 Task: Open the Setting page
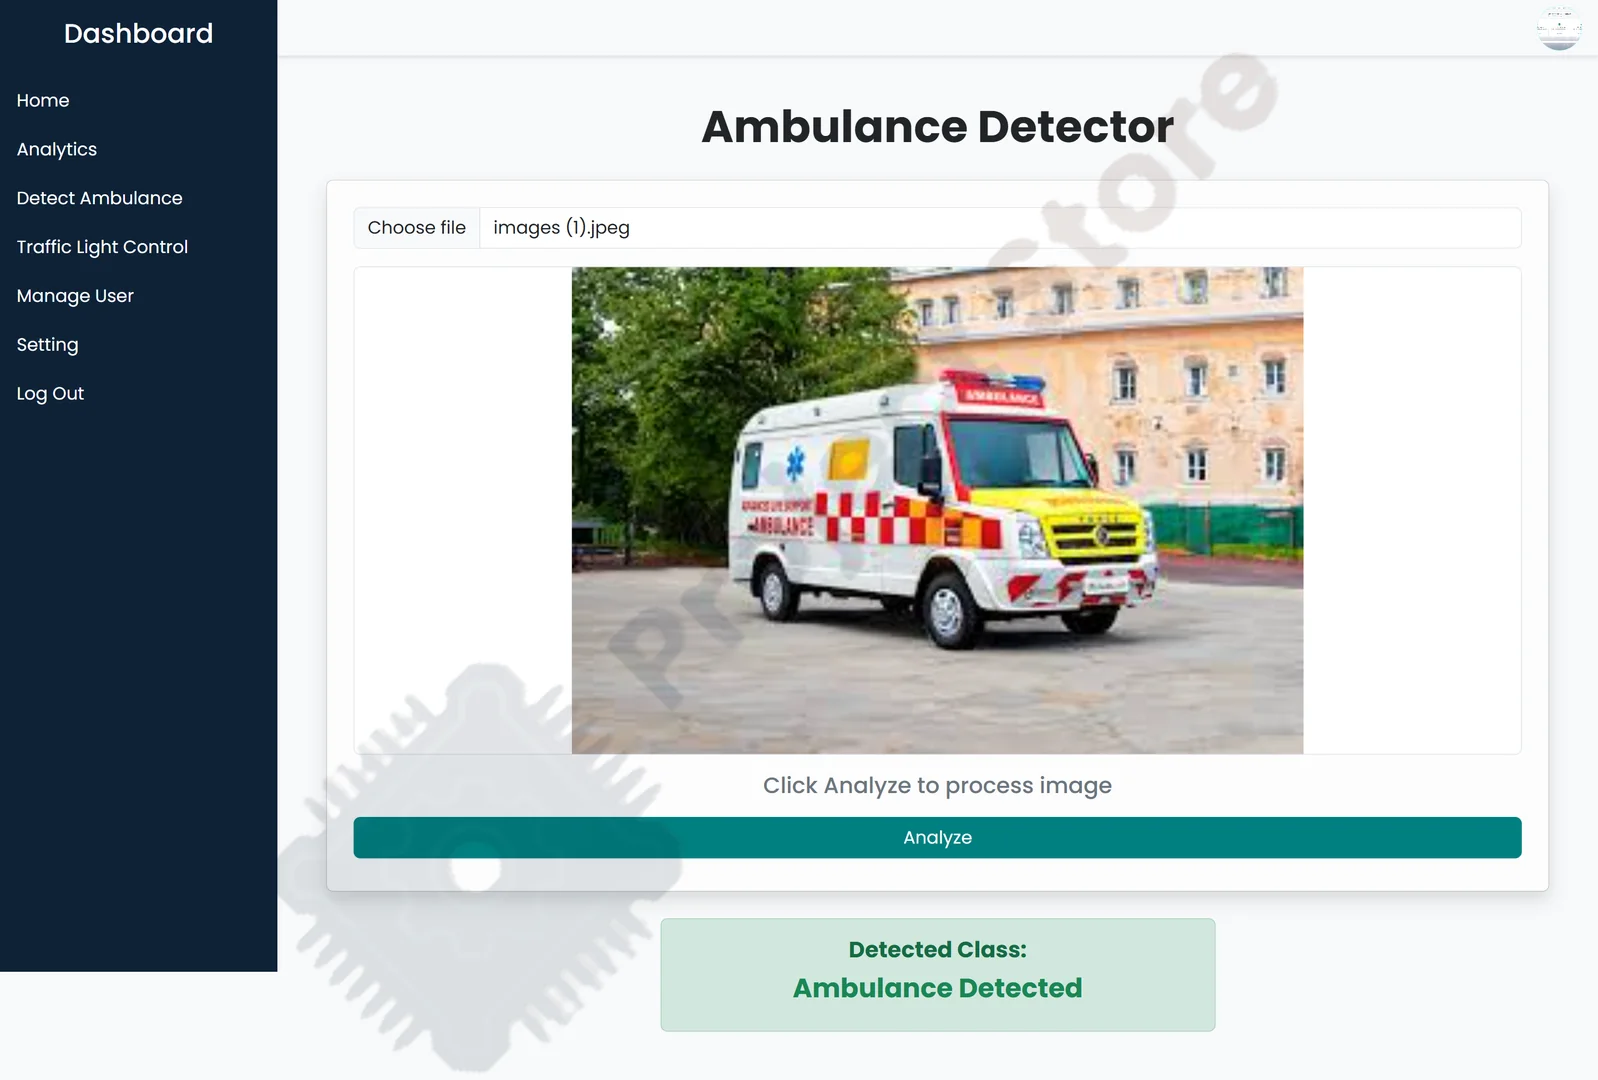click(47, 345)
